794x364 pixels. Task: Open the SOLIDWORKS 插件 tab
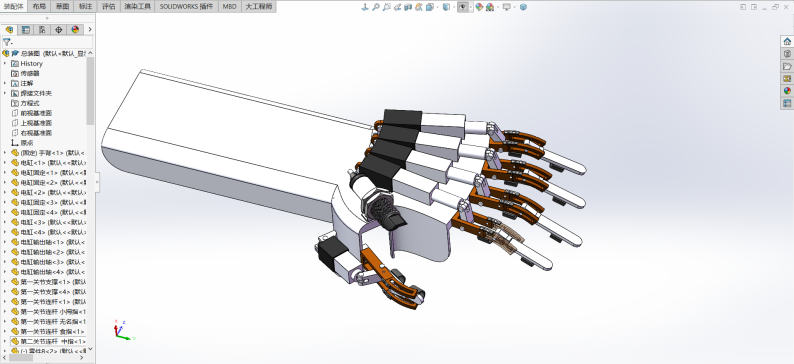(x=186, y=7)
